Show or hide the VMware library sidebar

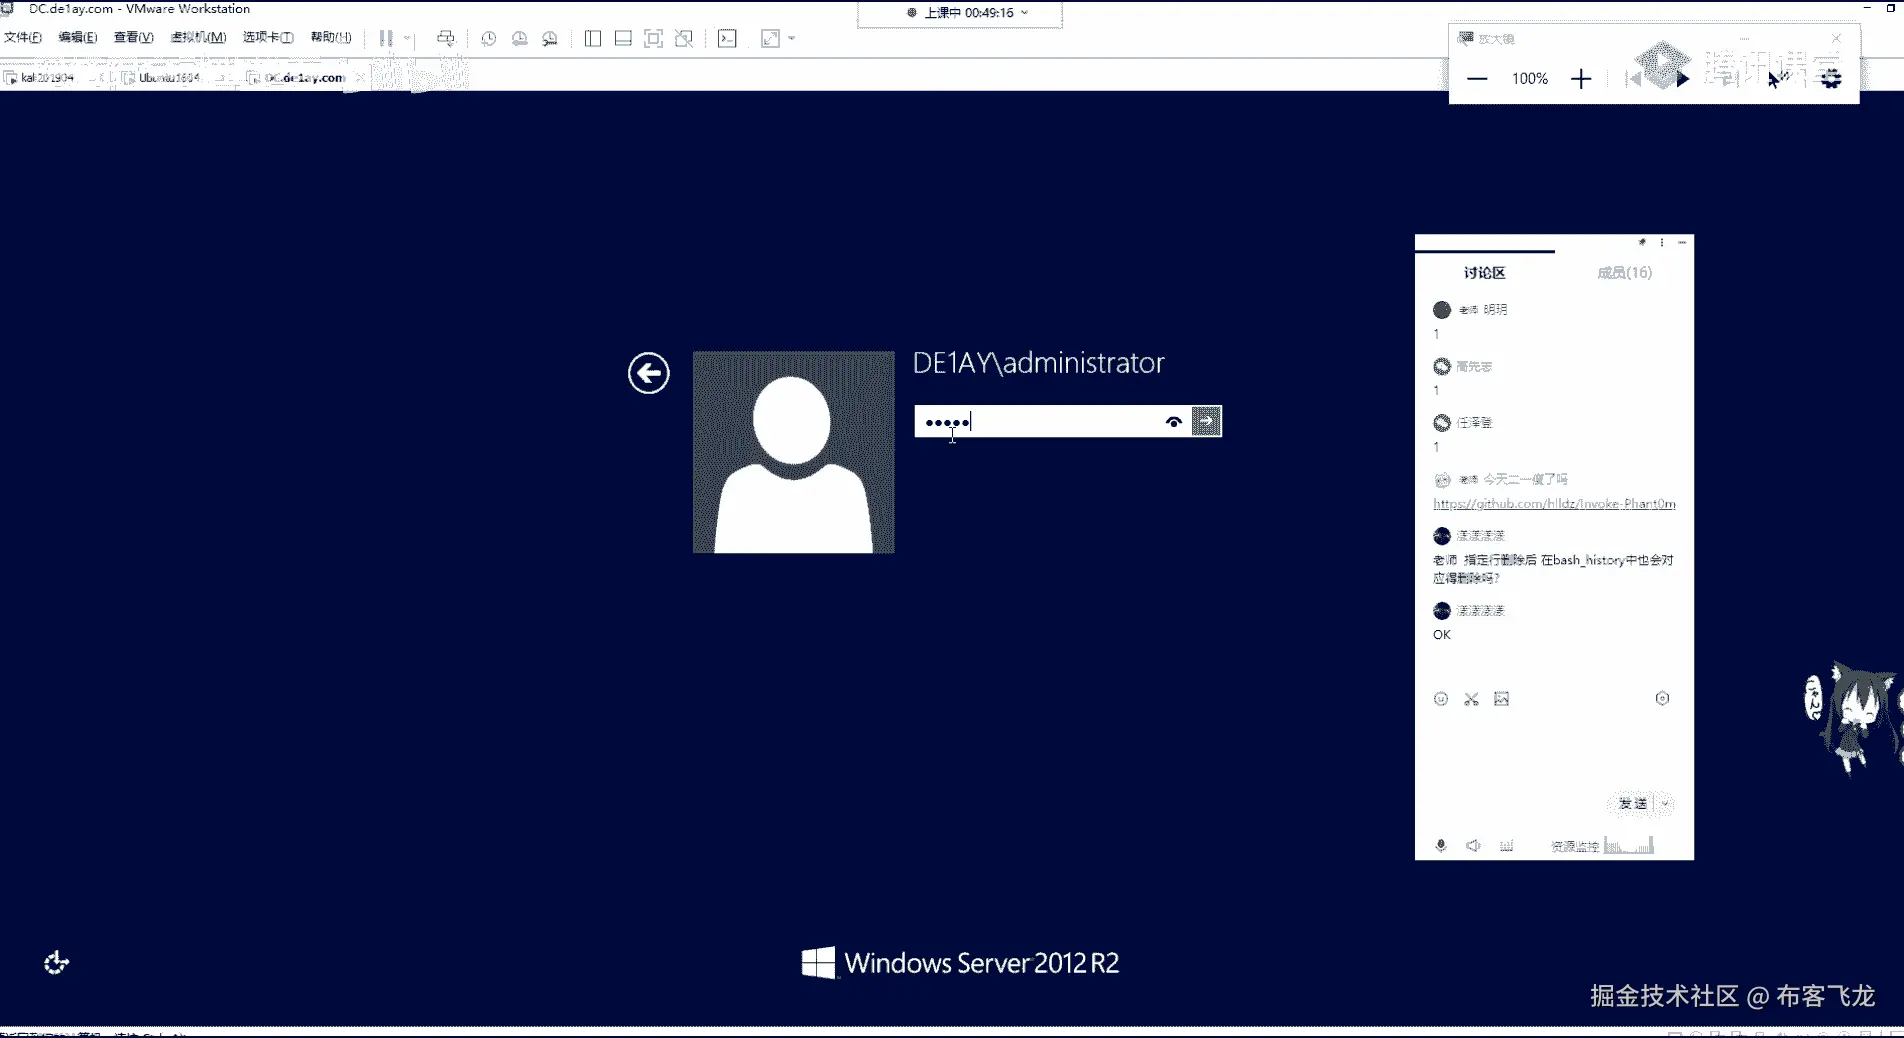pyautogui.click(x=593, y=38)
